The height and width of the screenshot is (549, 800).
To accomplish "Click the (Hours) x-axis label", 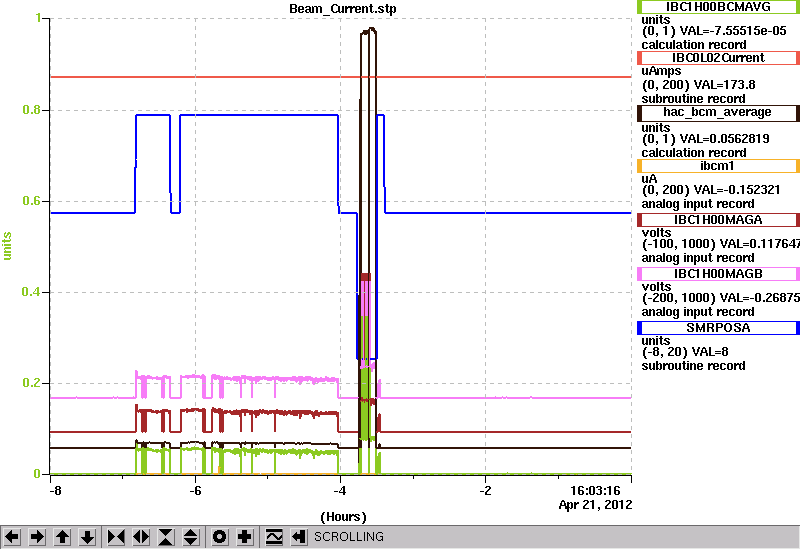I will coord(343,517).
